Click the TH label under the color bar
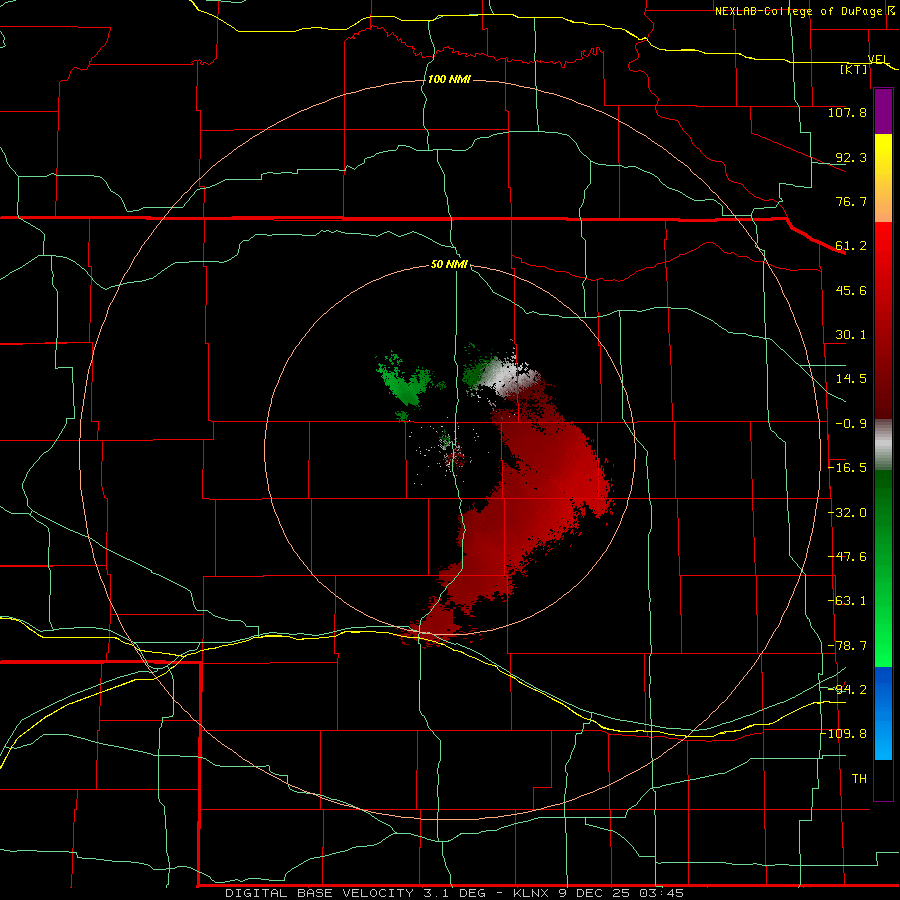 coord(859,779)
